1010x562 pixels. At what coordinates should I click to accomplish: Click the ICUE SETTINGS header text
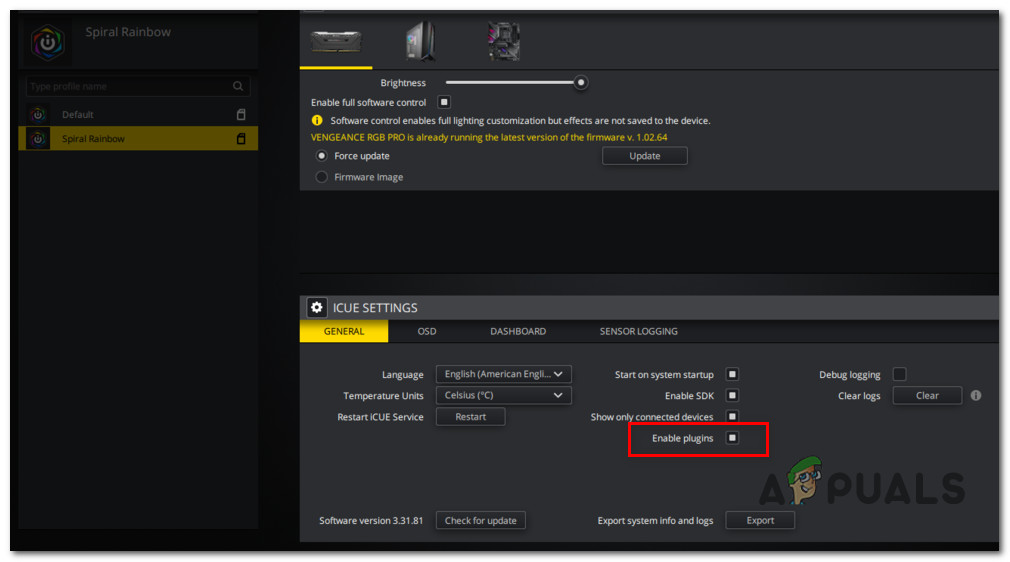point(375,308)
